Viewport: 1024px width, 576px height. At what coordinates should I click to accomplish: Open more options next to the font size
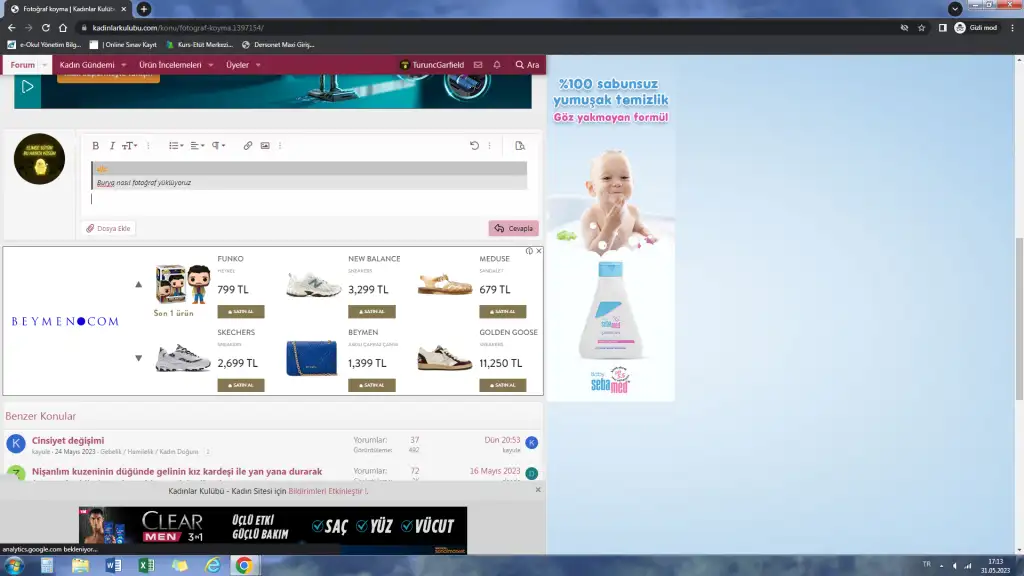(x=148, y=146)
